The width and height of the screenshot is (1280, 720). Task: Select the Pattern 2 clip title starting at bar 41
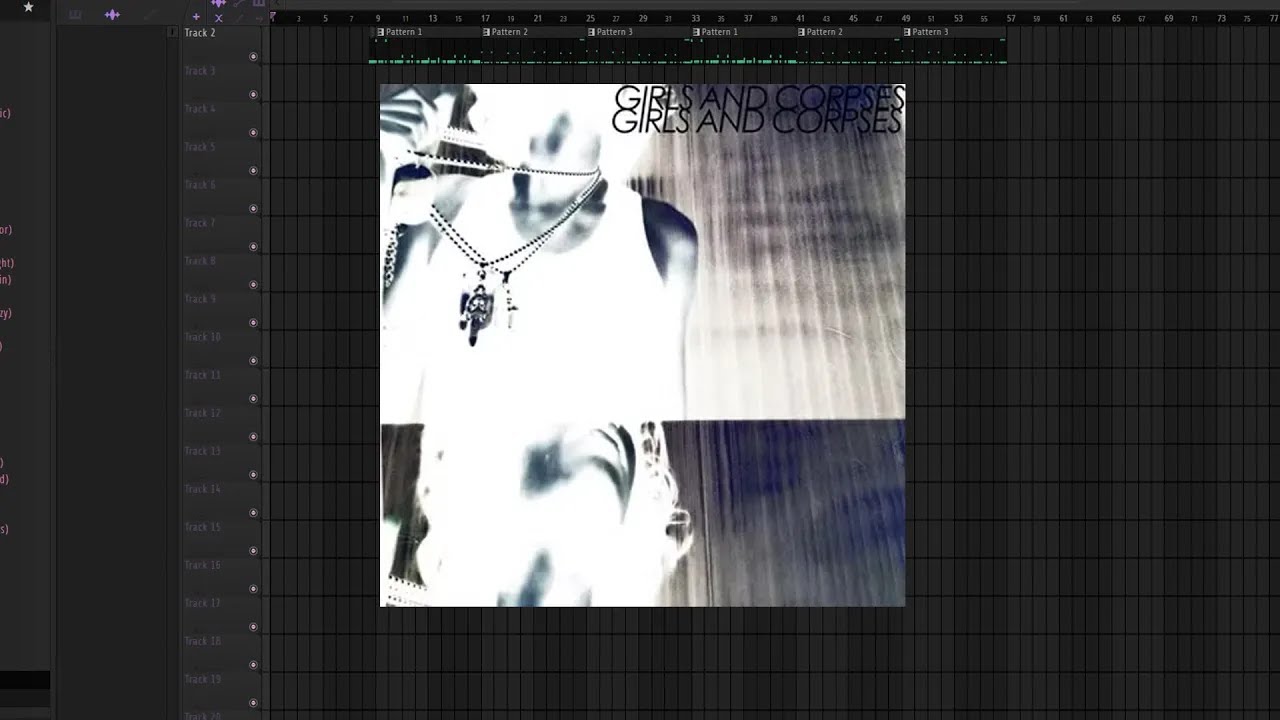pos(825,32)
